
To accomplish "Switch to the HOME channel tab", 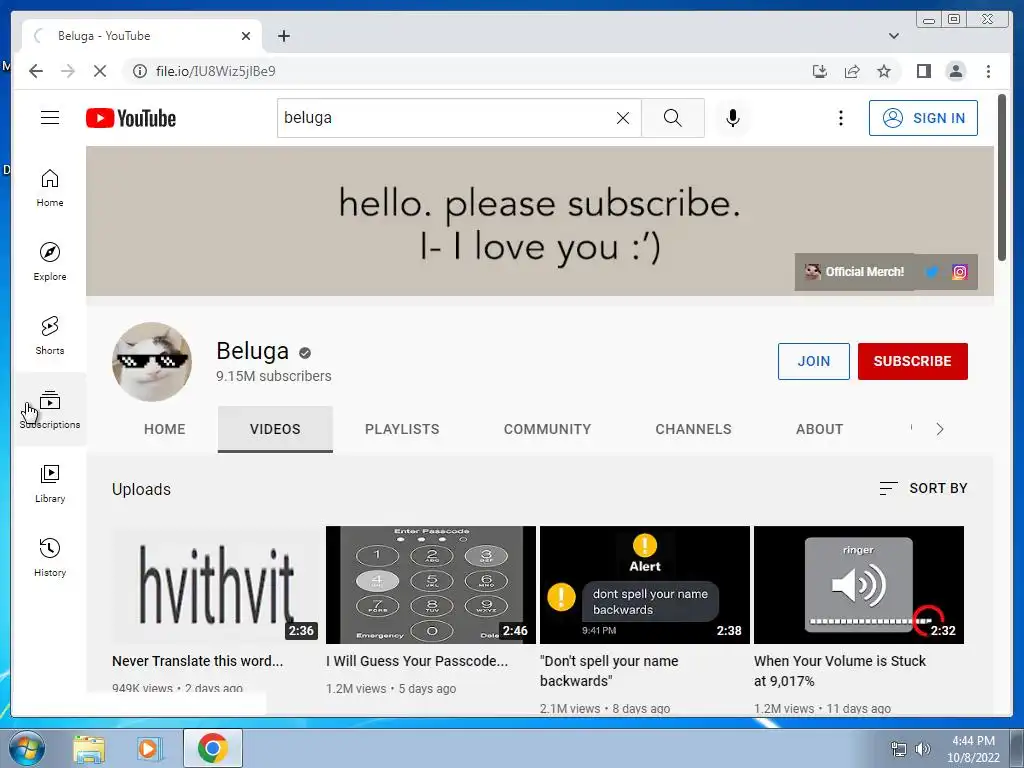I will (x=165, y=429).
